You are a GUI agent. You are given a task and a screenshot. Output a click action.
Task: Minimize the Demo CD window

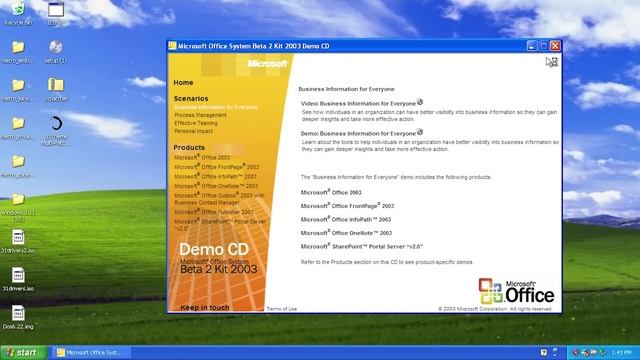[x=531, y=46]
